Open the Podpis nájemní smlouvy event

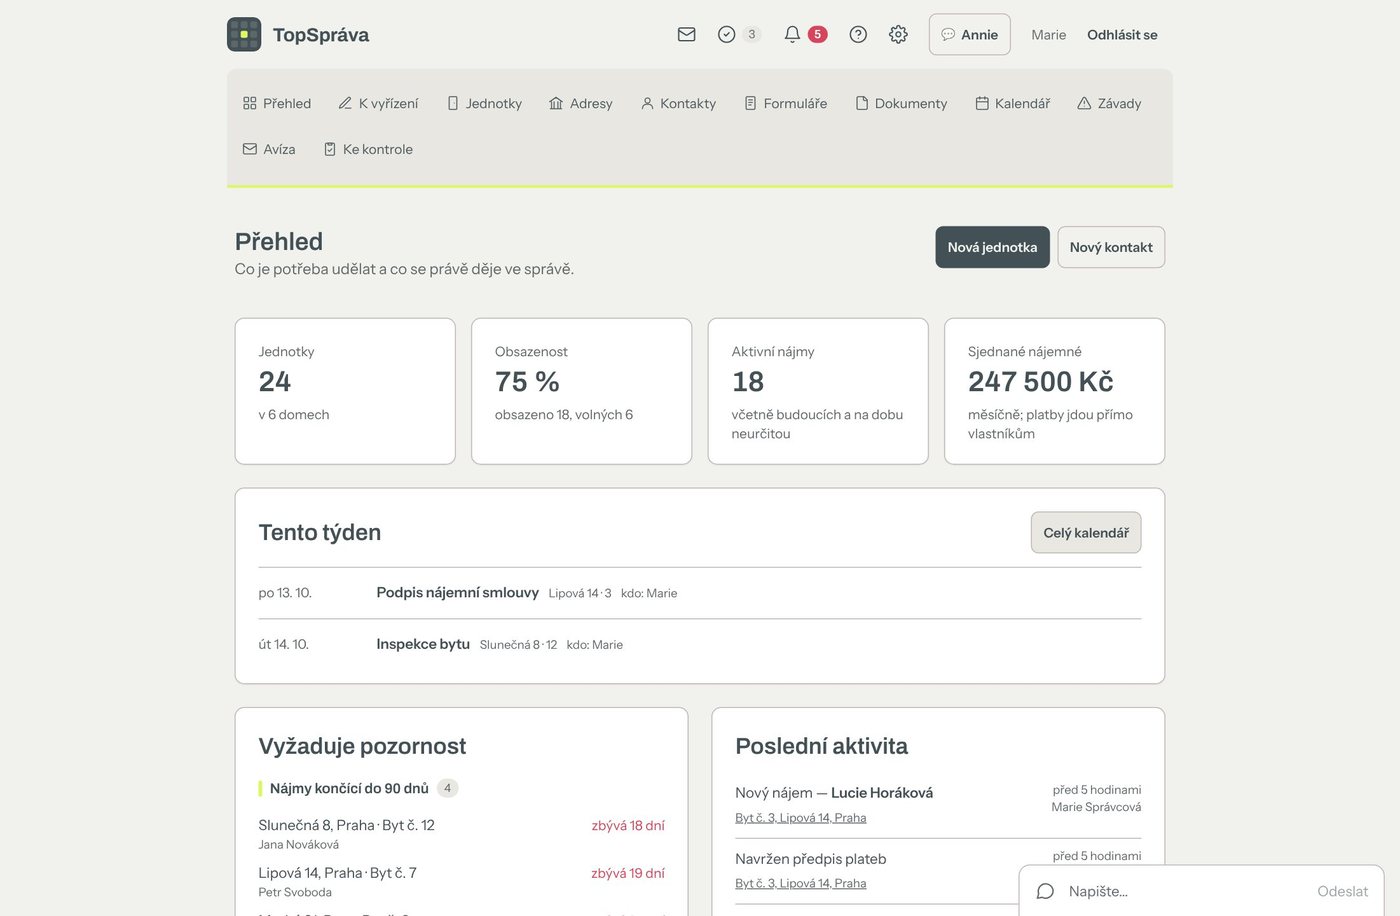[457, 593]
